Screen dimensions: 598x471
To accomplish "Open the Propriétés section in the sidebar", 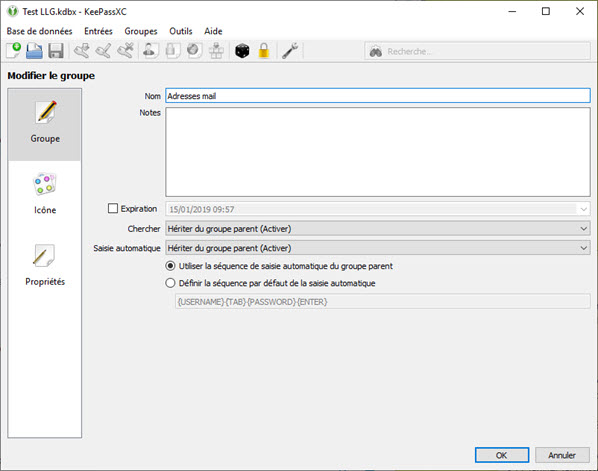I will point(45,265).
